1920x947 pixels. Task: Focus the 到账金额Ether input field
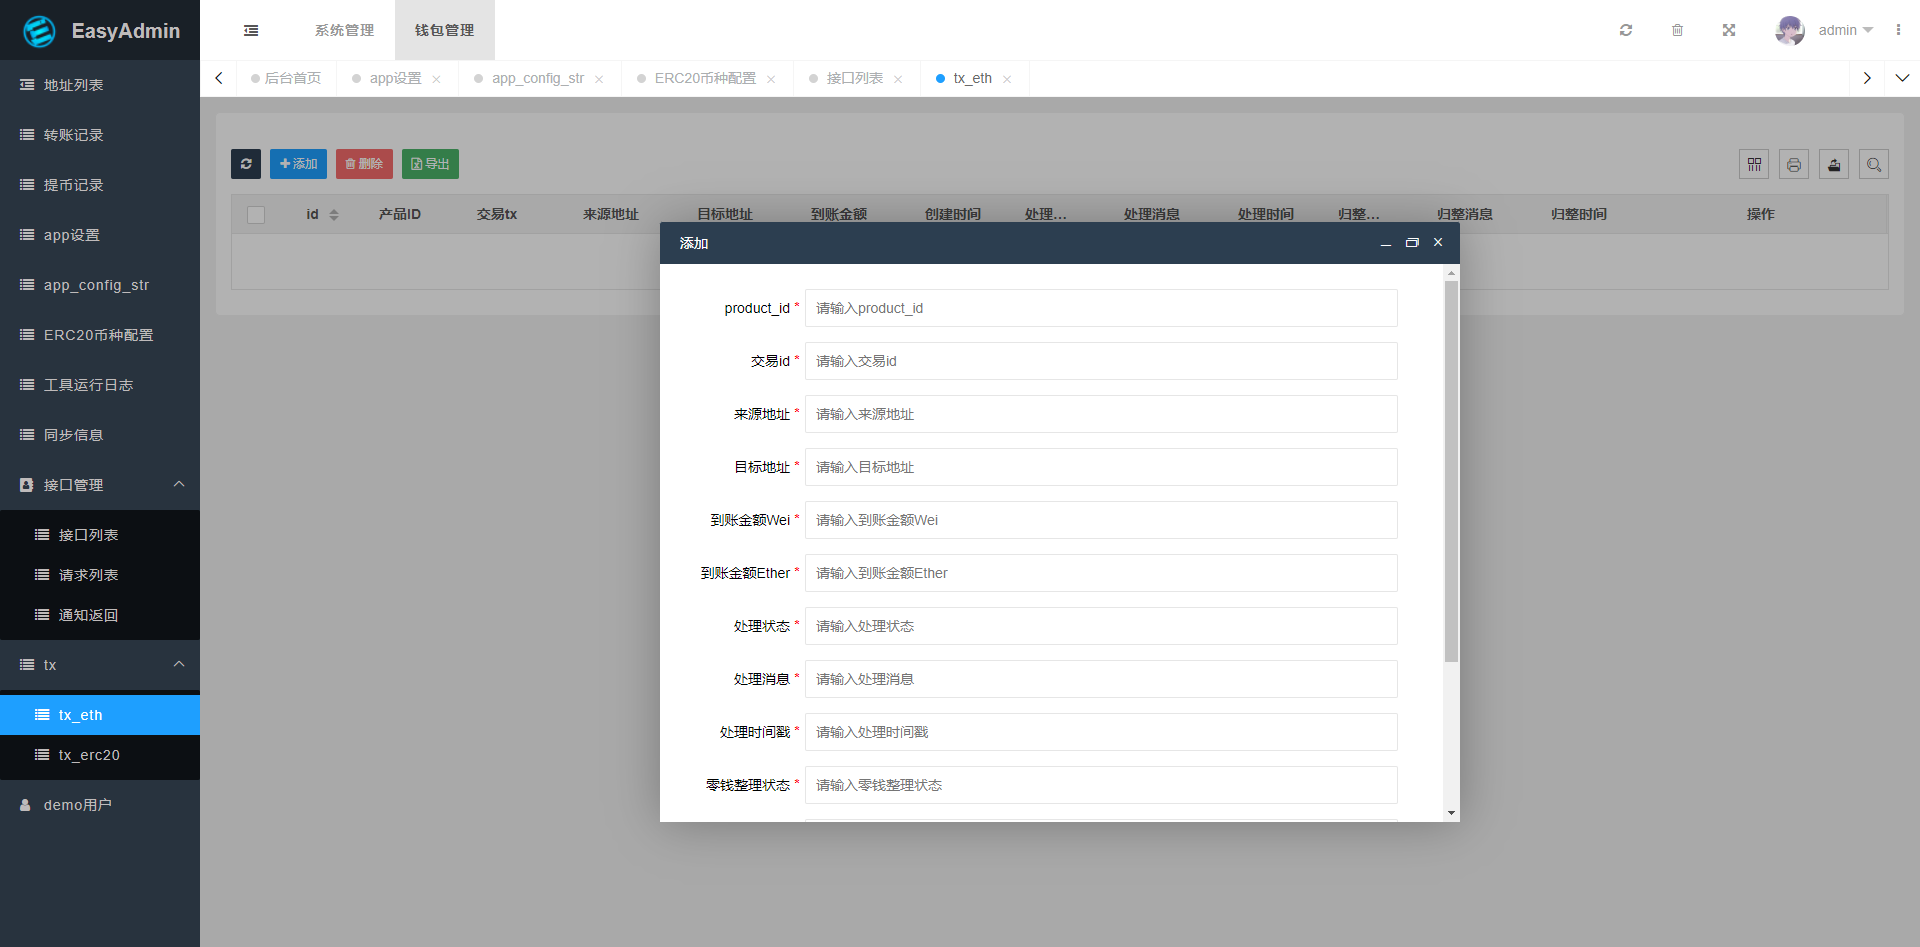(1101, 573)
